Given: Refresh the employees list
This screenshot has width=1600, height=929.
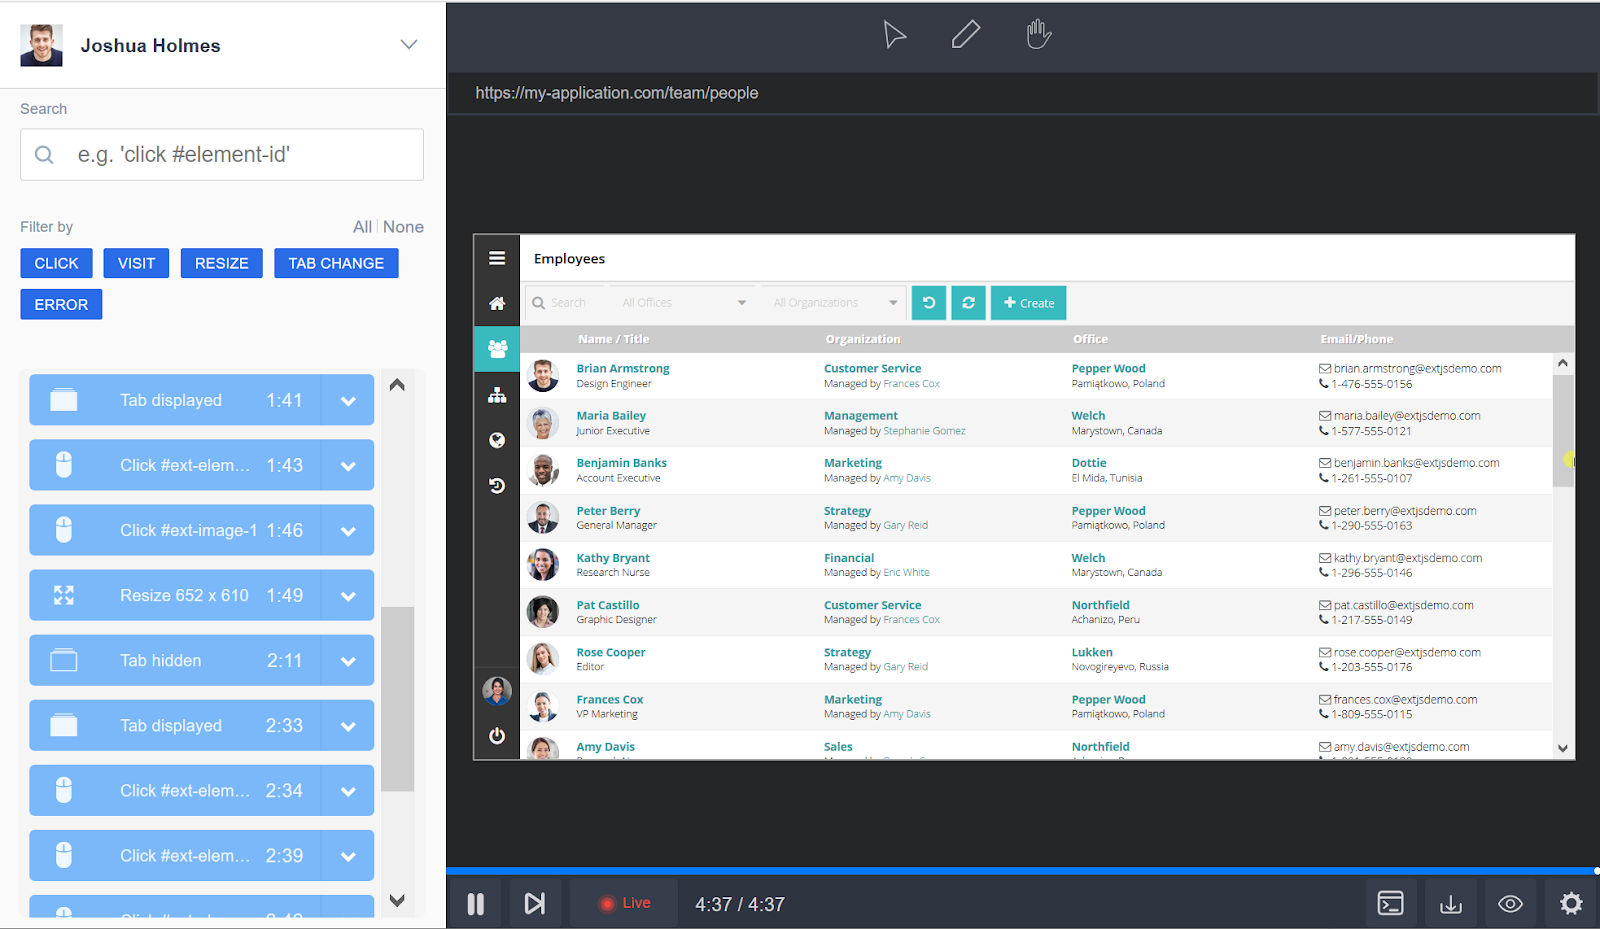Looking at the screenshot, I should click(x=968, y=303).
